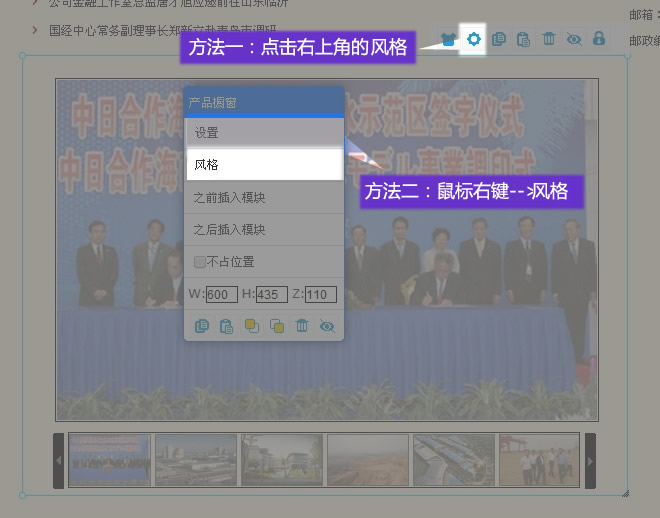Image resolution: width=660 pixels, height=518 pixels.
Task: Click the lock icon in top toolbar
Action: (599, 40)
